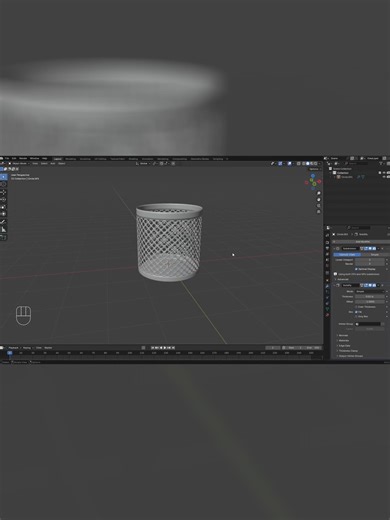Image resolution: width=390 pixels, height=520 pixels.
Task: Open the File menu
Action: point(7,158)
